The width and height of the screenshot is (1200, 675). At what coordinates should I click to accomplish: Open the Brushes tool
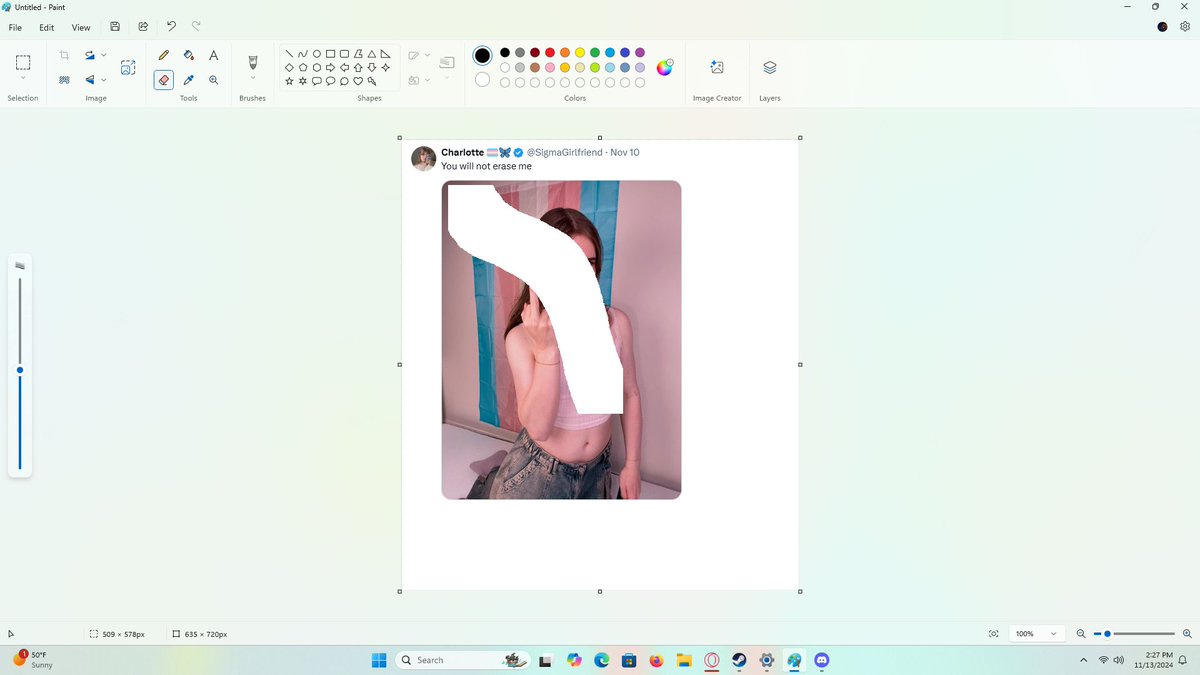click(x=253, y=62)
